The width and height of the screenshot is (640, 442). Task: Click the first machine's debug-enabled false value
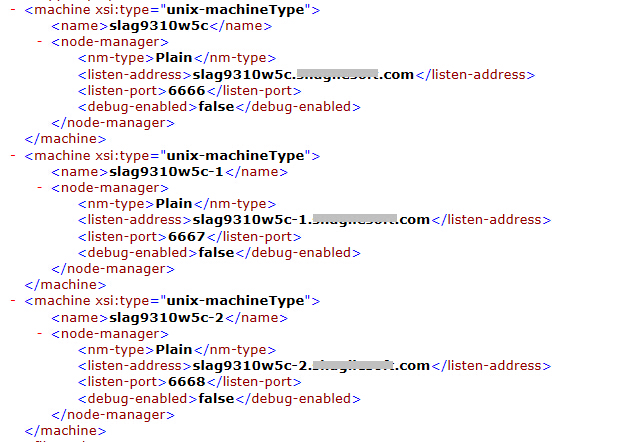click(218, 107)
